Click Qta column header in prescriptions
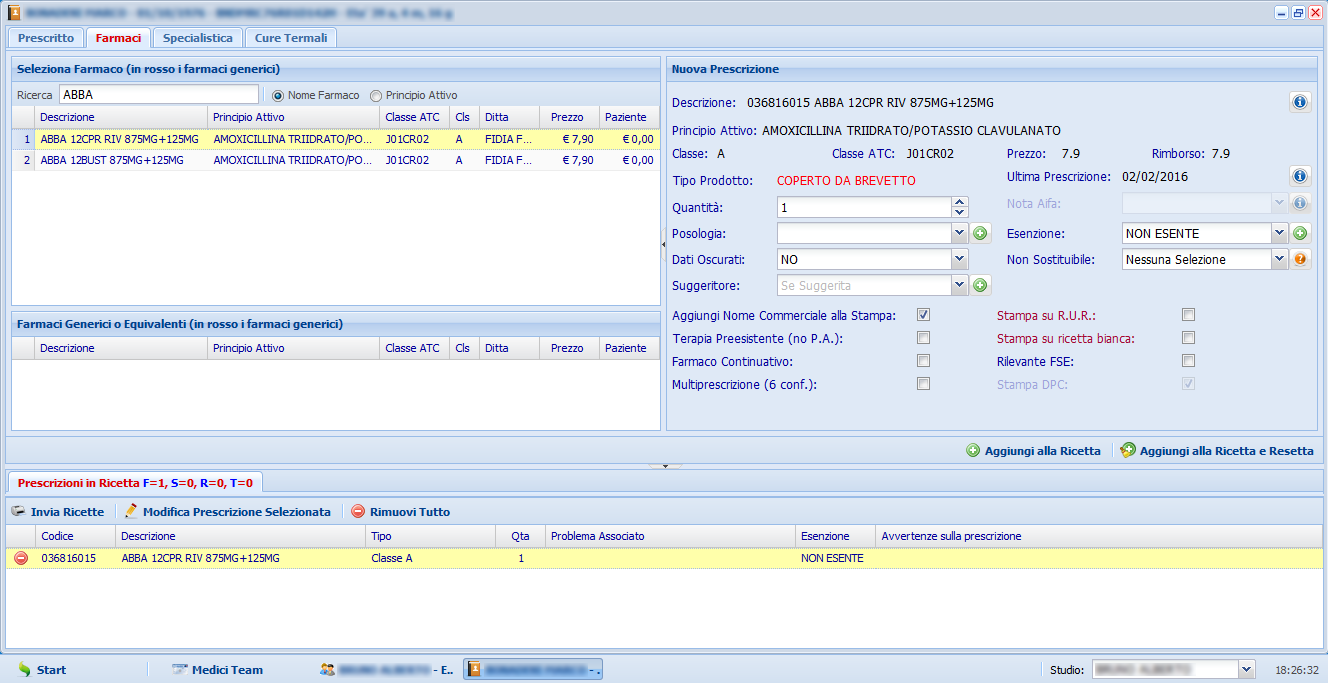This screenshot has height=683, width=1328. (x=520, y=536)
